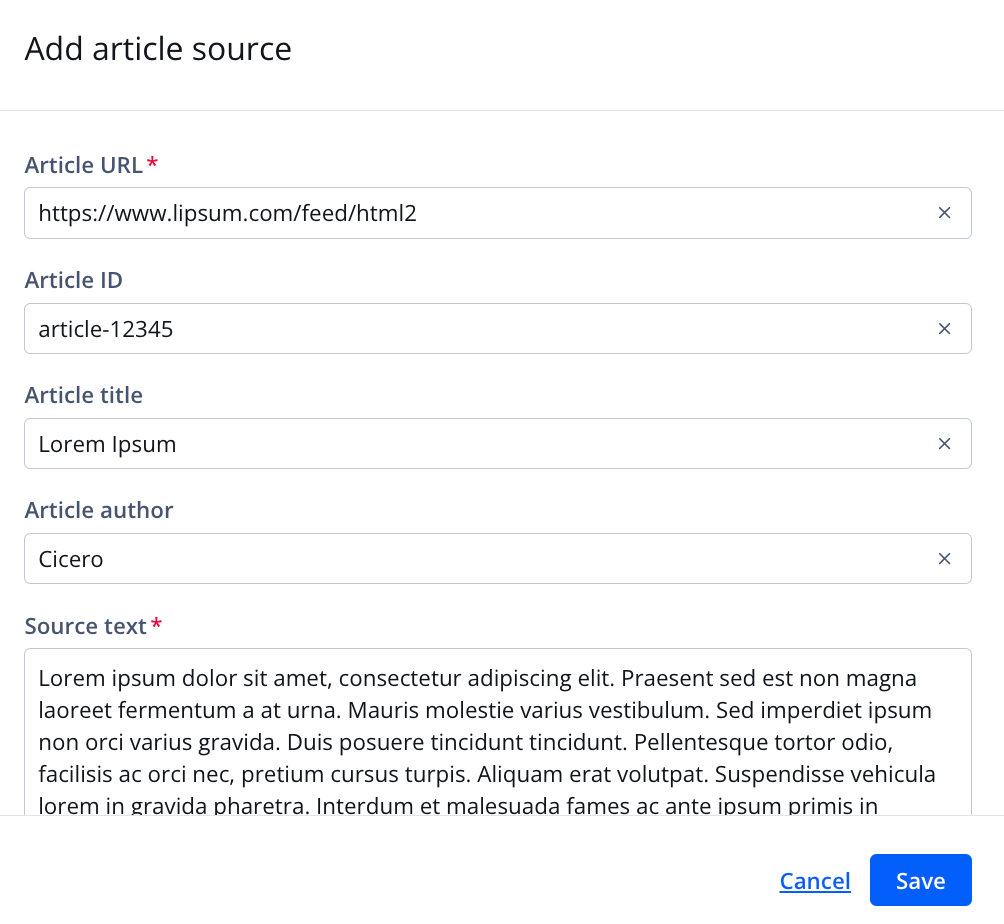Click the required asterisk next to Source text

pyautogui.click(x=156, y=622)
